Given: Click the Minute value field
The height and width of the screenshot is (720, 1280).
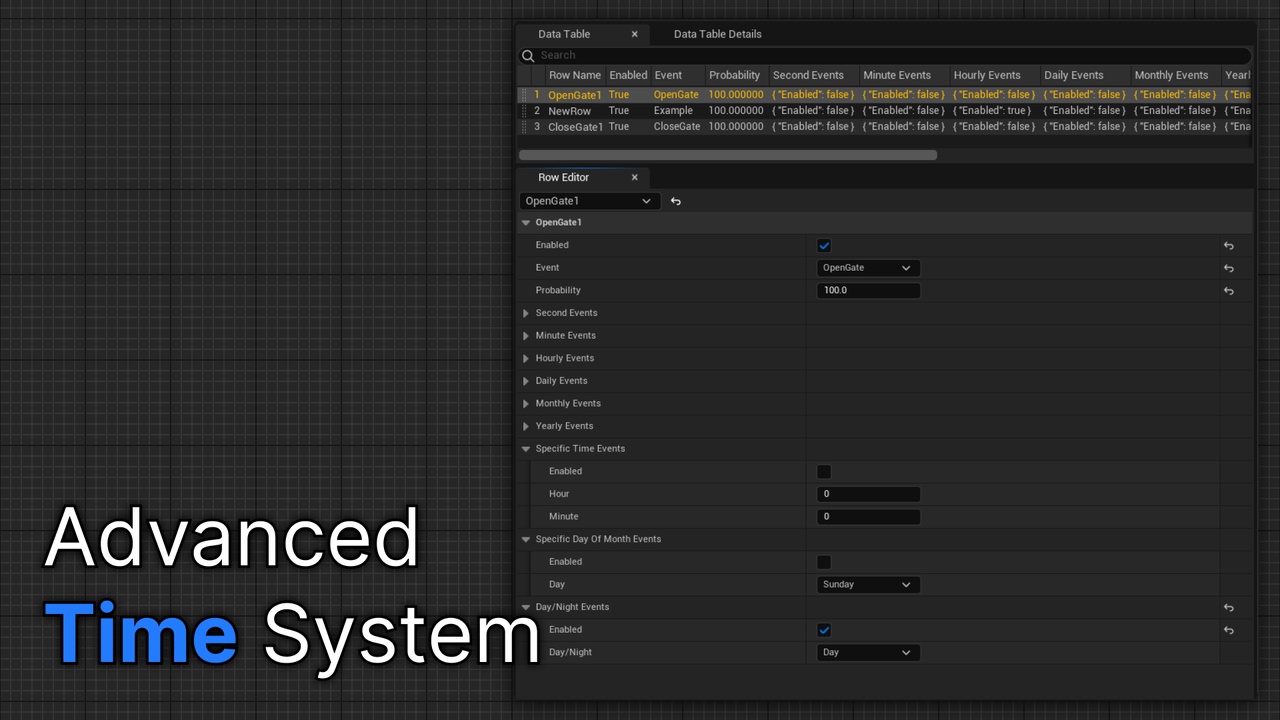Looking at the screenshot, I should pyautogui.click(x=868, y=517).
